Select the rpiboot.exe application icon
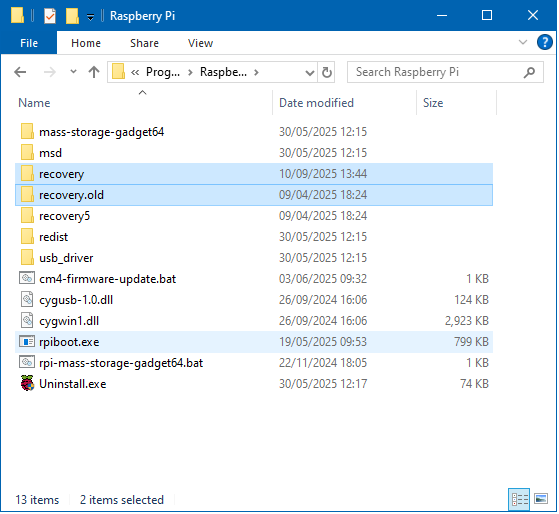The height and width of the screenshot is (514, 559). [27, 342]
